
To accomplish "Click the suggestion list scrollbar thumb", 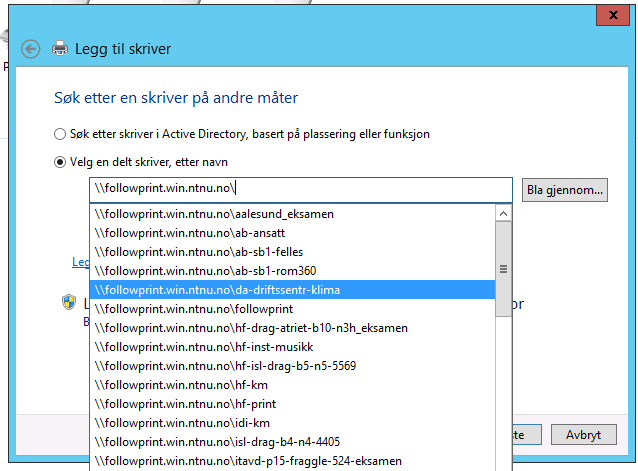I will 503,269.
